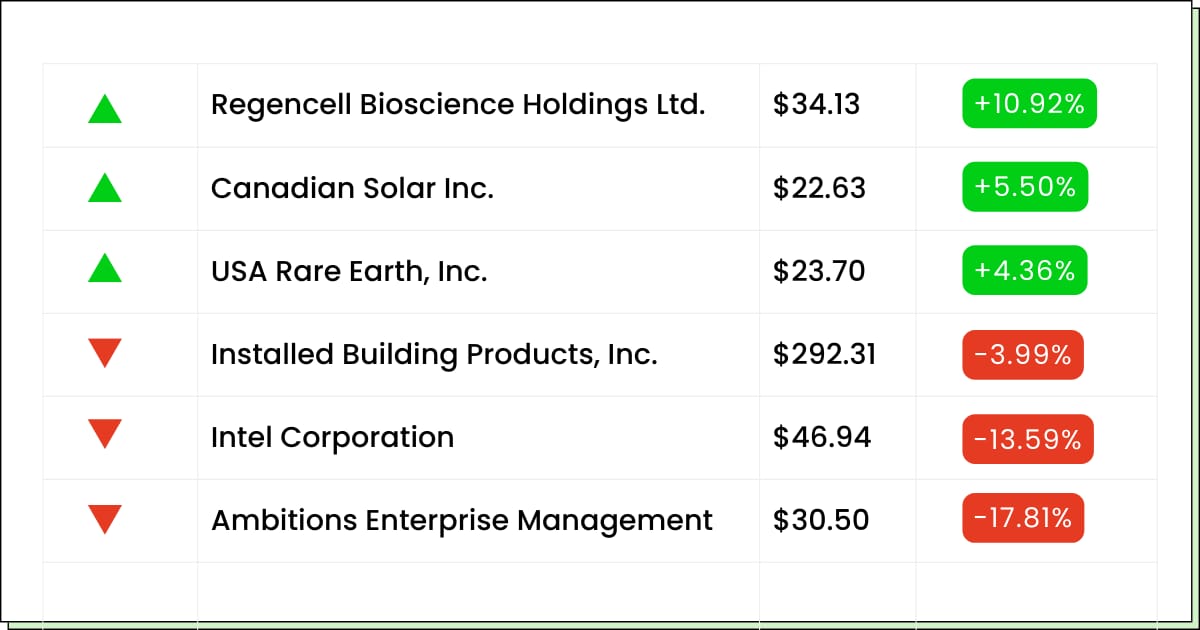Select USA Rare Earth, Inc. name
The image size is (1200, 630).
click(349, 271)
